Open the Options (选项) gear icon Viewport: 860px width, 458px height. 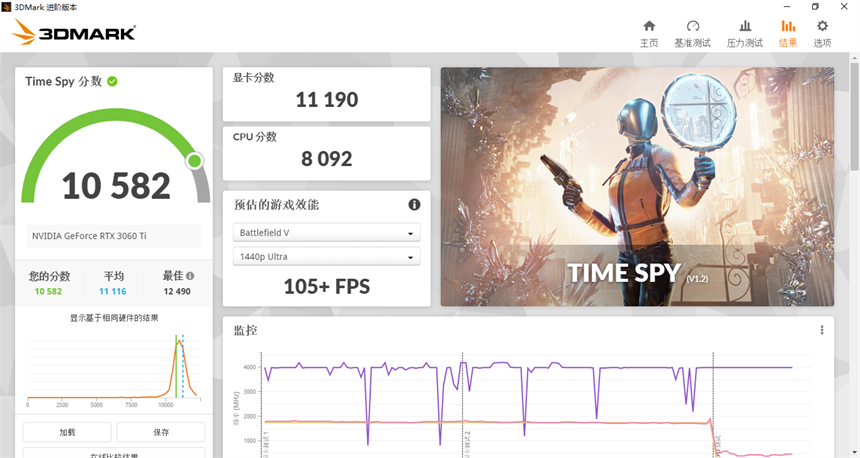pos(822,26)
